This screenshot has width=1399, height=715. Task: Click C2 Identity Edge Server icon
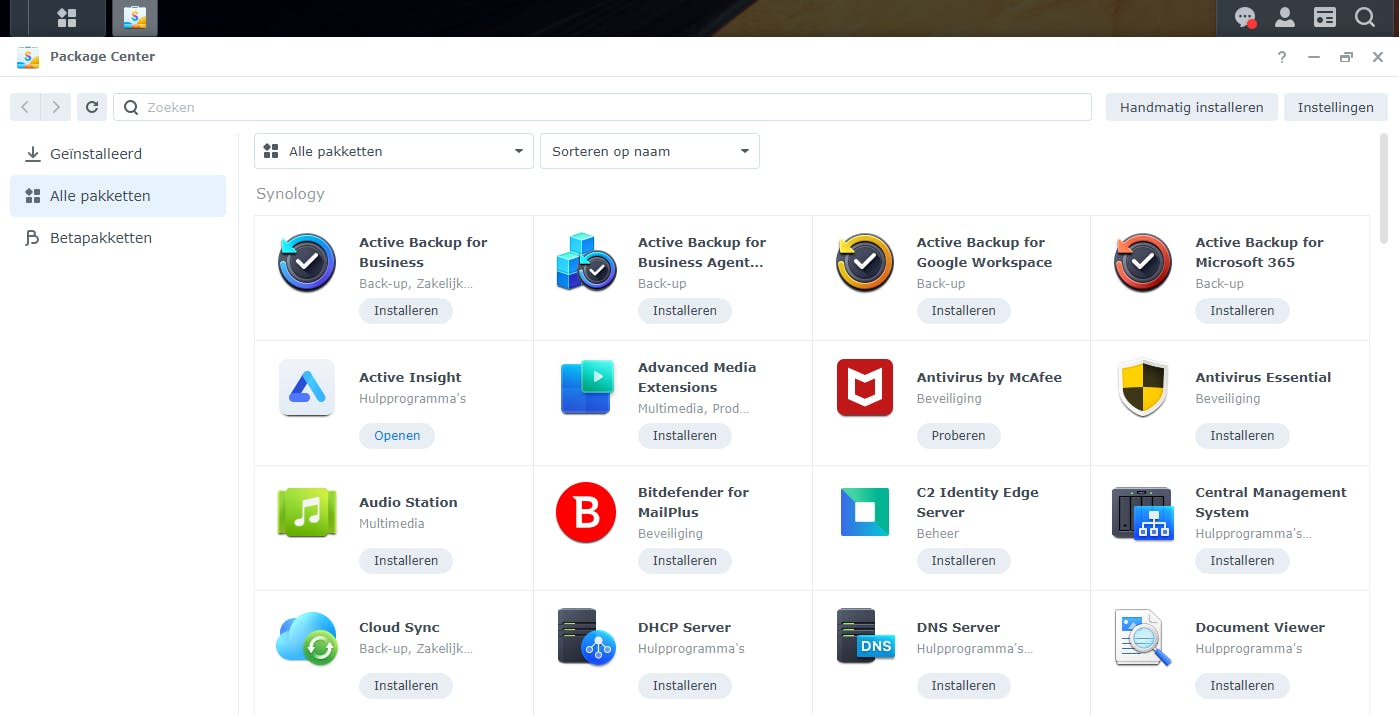[x=865, y=513]
